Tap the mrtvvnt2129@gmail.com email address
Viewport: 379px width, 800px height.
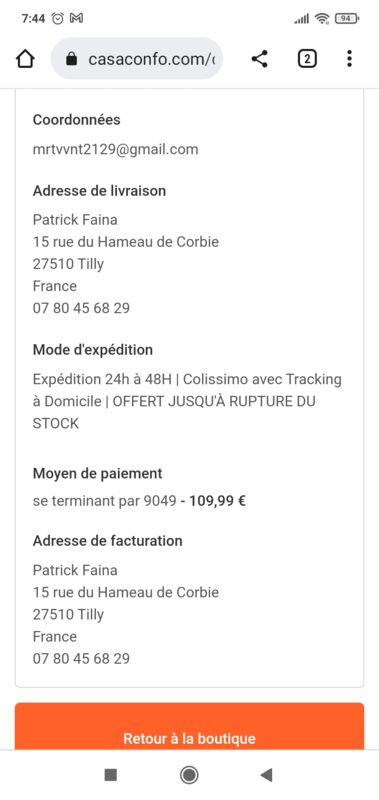coord(115,149)
